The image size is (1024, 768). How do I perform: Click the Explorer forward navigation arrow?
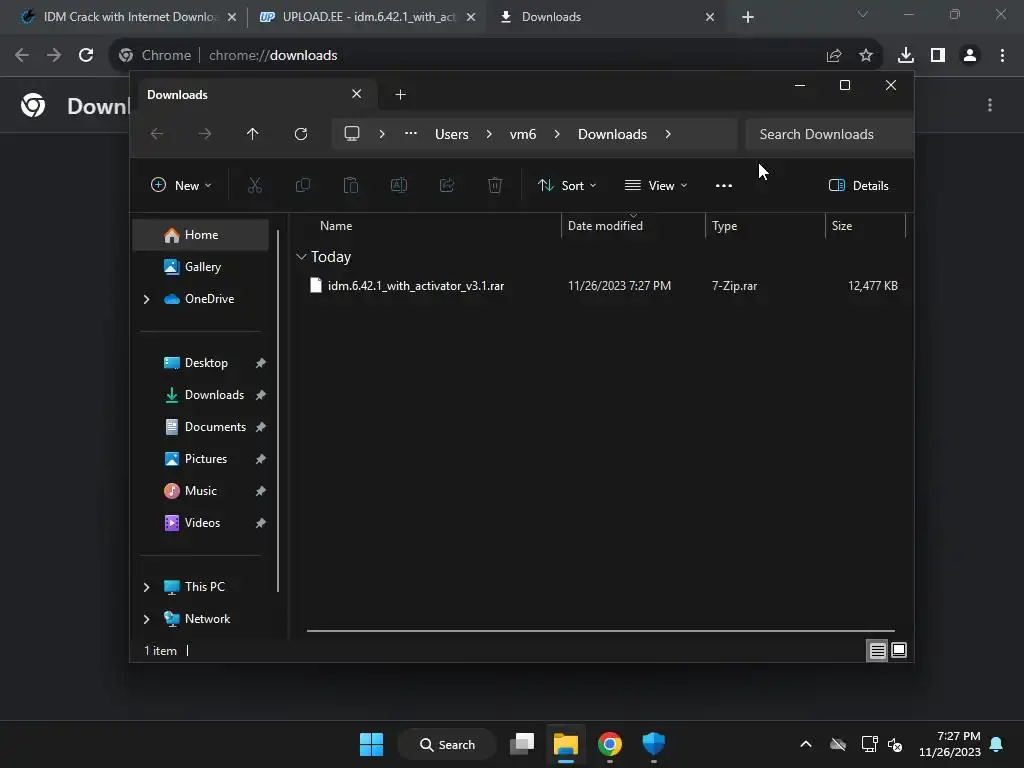pos(204,134)
